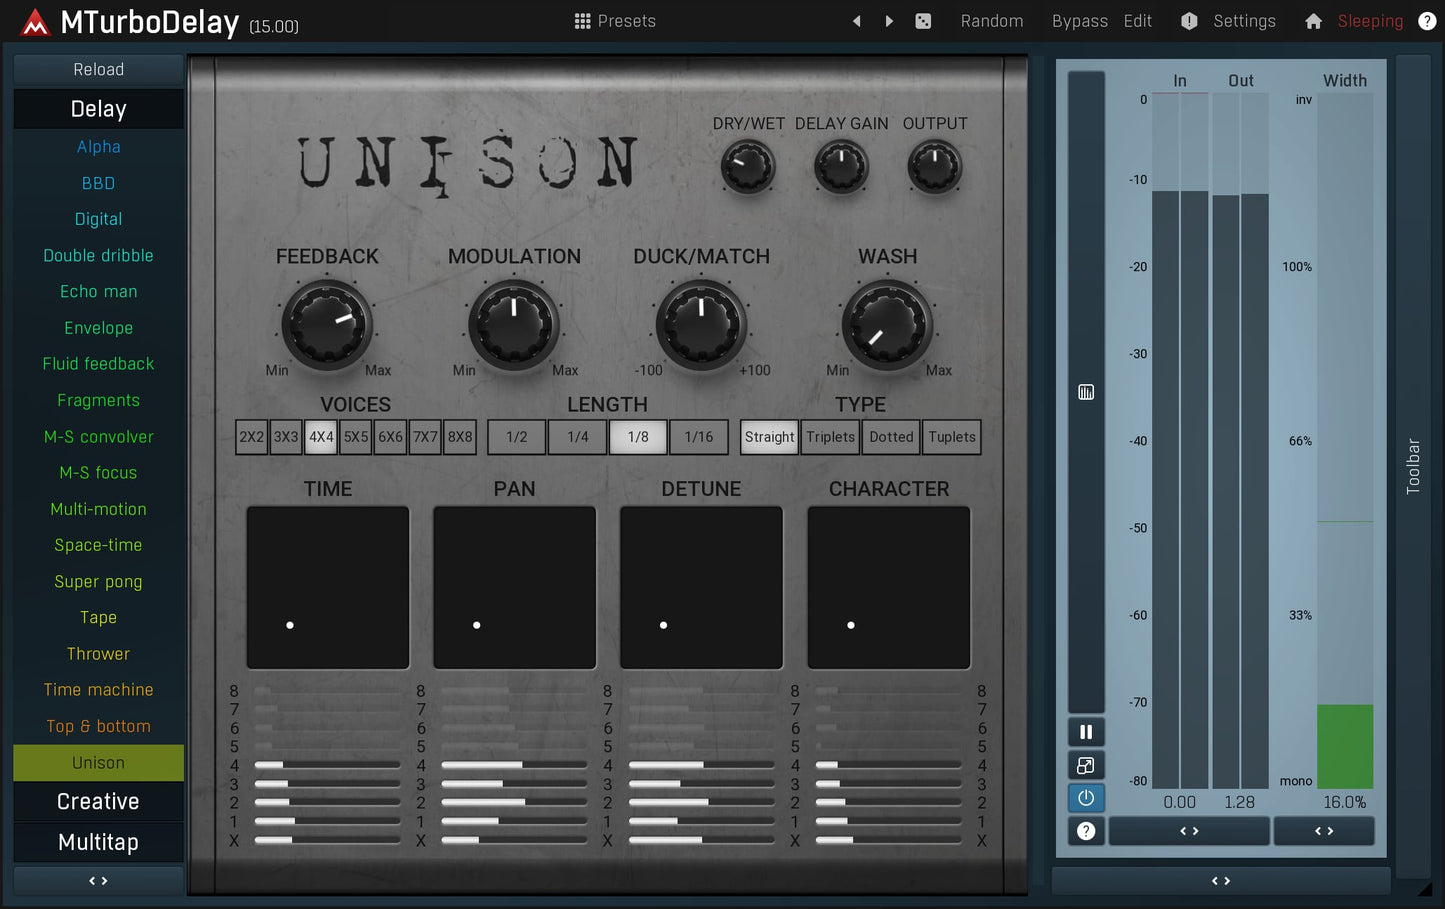Click the green Width fader

coord(1345,745)
